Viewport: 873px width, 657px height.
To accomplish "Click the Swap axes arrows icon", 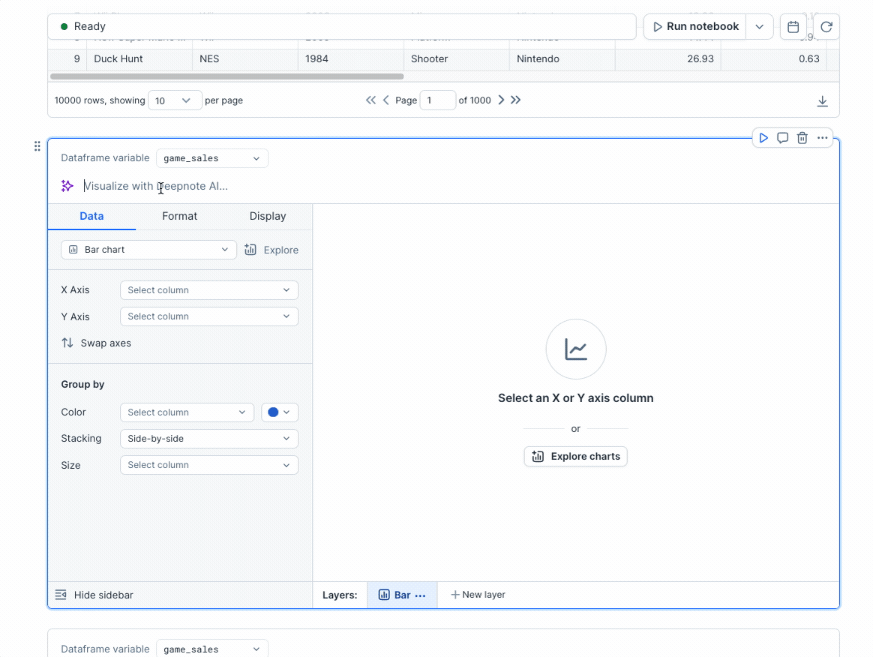I will tap(67, 343).
